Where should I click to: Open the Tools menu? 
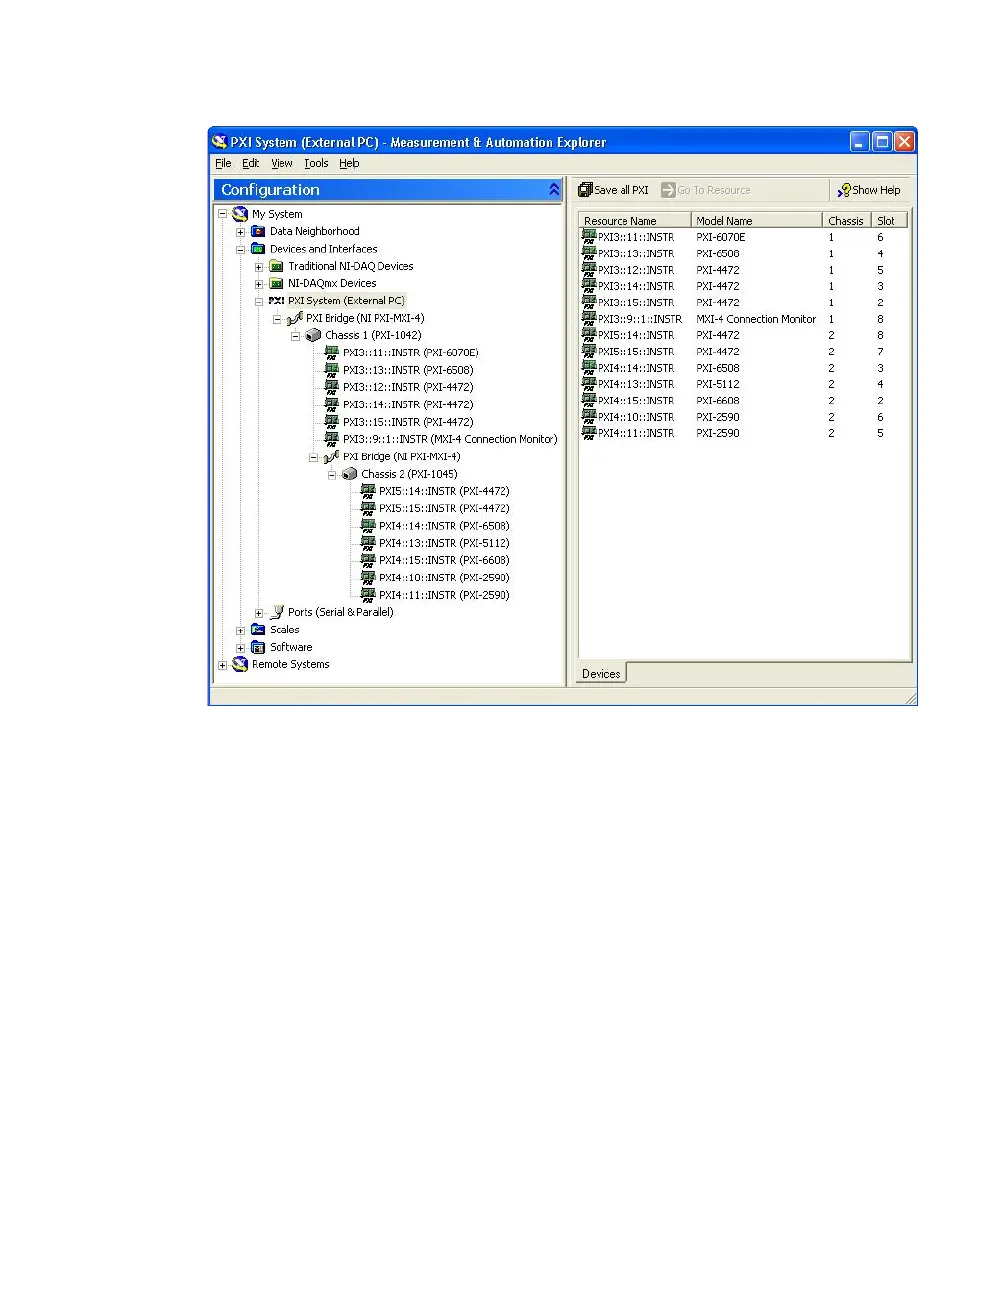pos(316,163)
